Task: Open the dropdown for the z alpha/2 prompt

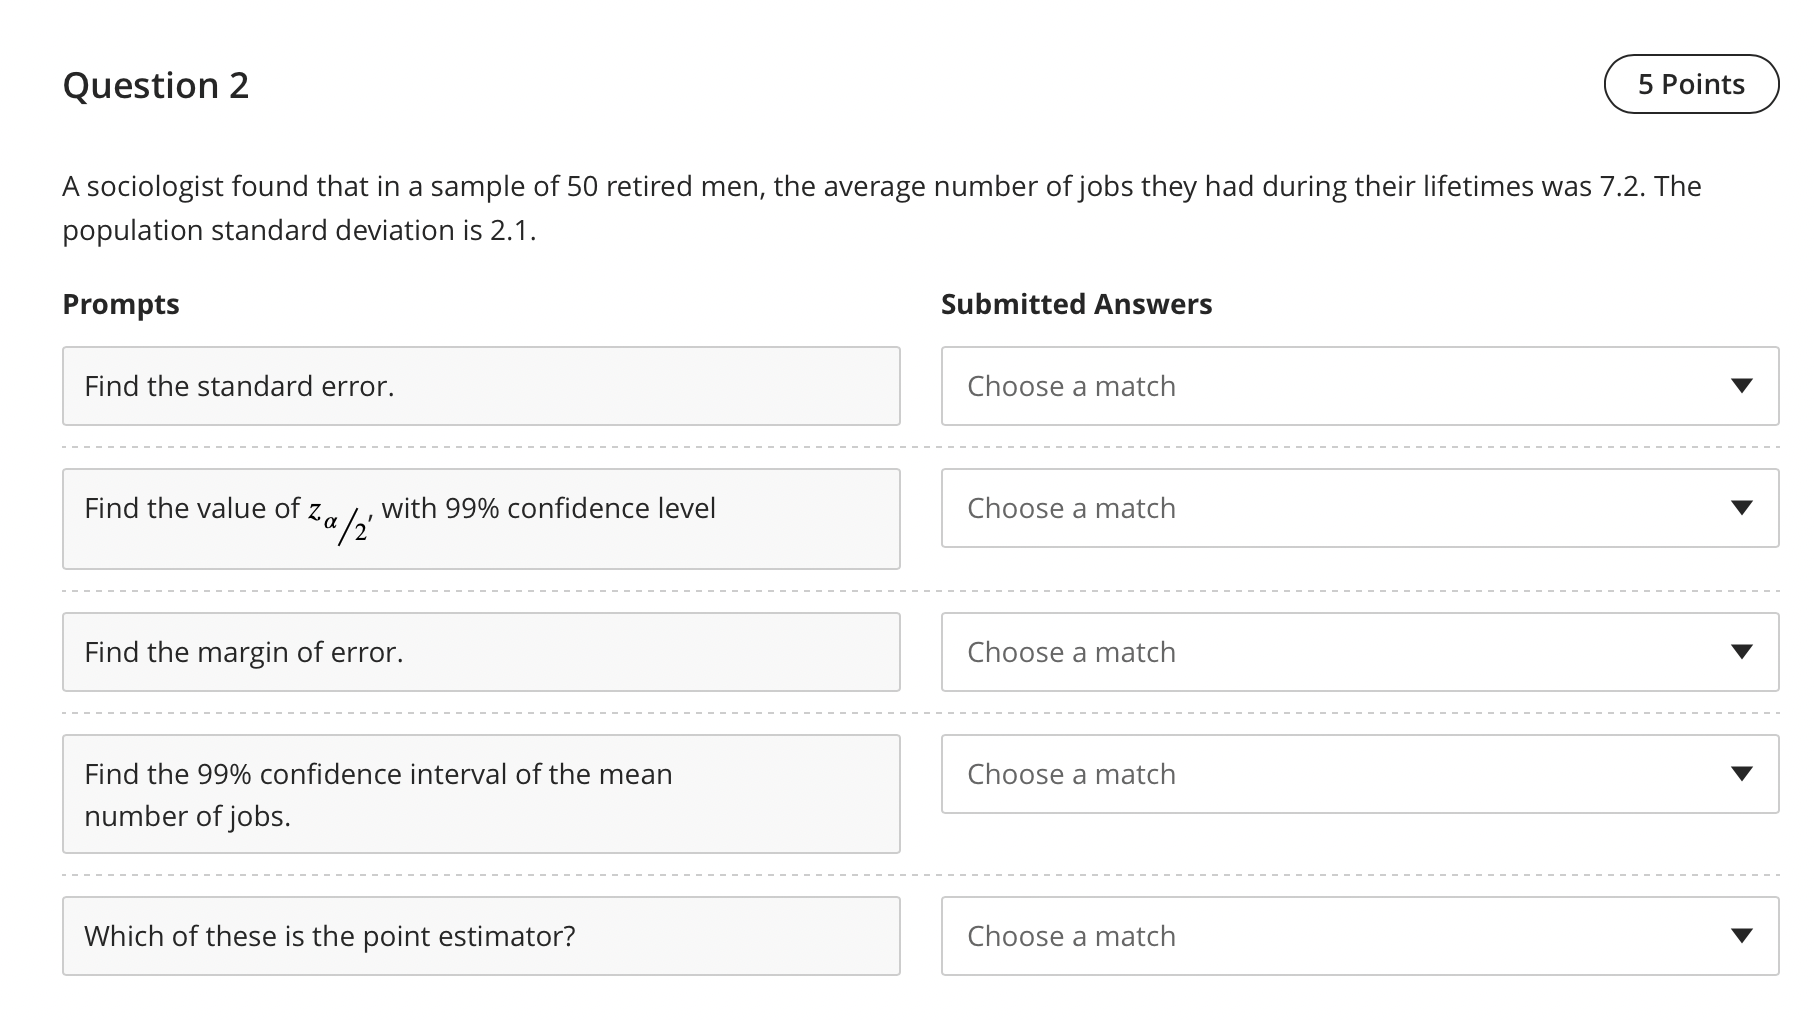Action: click(1360, 508)
